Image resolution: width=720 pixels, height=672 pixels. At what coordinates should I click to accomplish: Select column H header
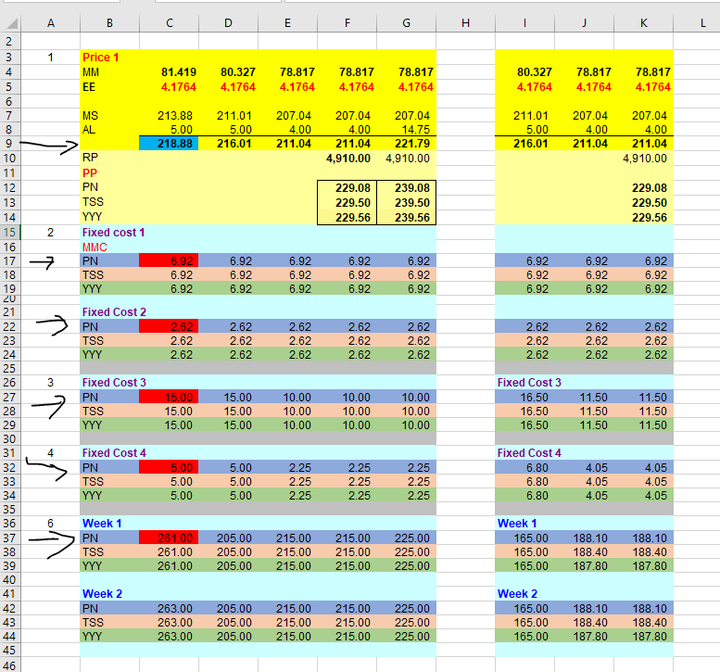click(x=466, y=23)
